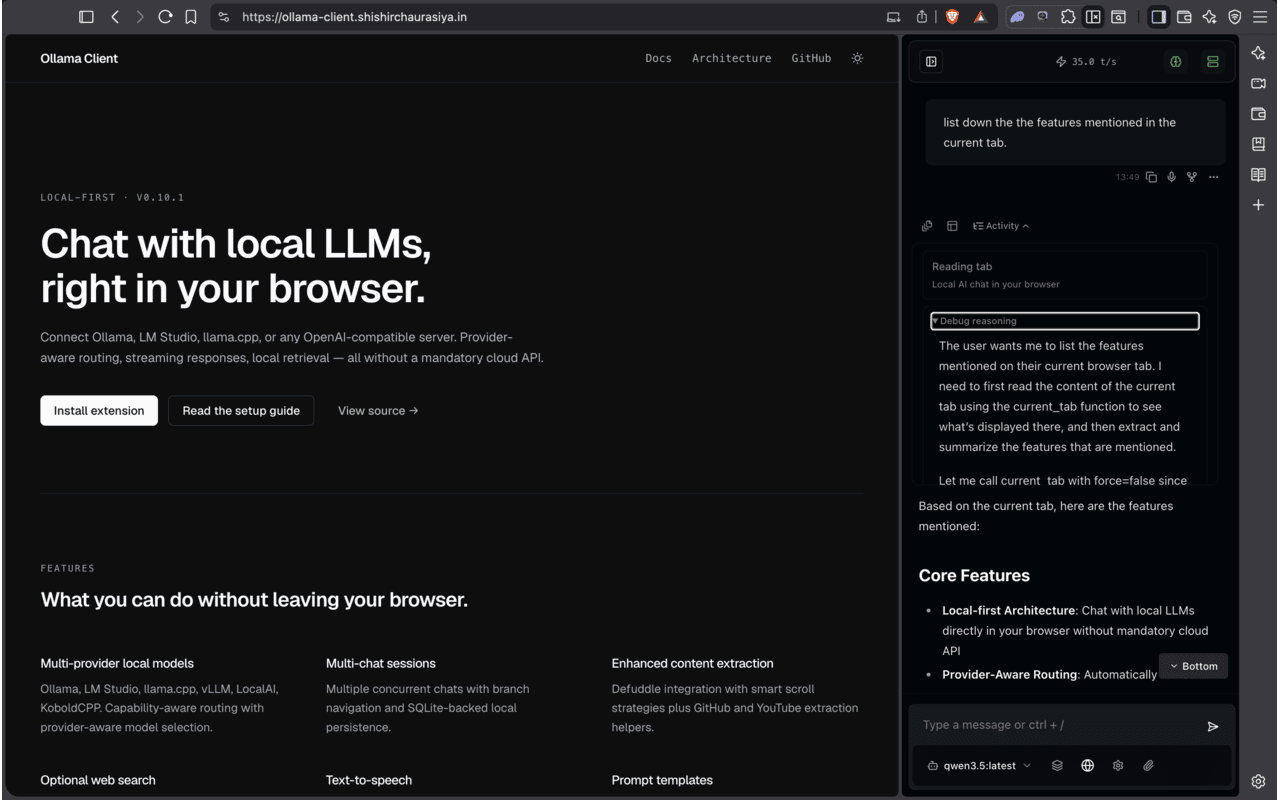This screenshot has height=800, width=1280.
Task: Open the qwen3.5:latest model dropdown
Action: click(x=979, y=766)
